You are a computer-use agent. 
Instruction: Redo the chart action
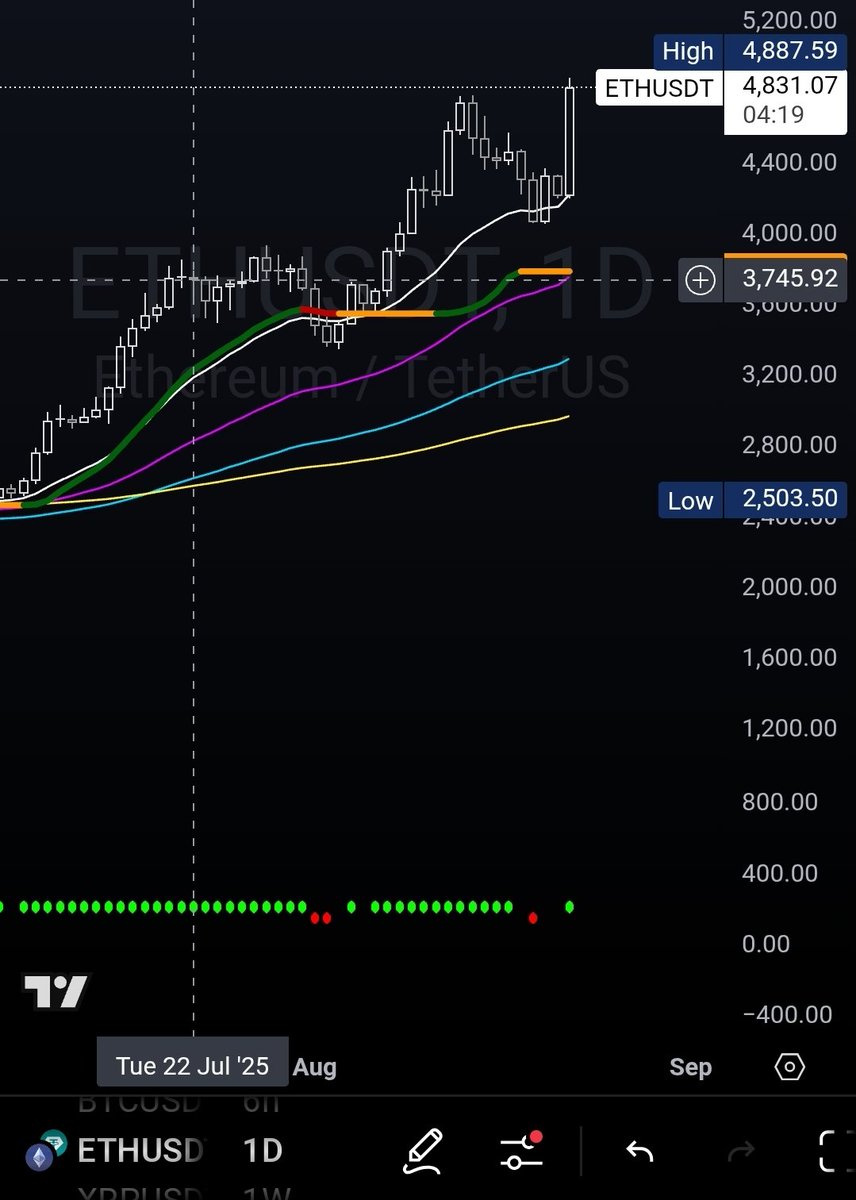(x=740, y=1150)
